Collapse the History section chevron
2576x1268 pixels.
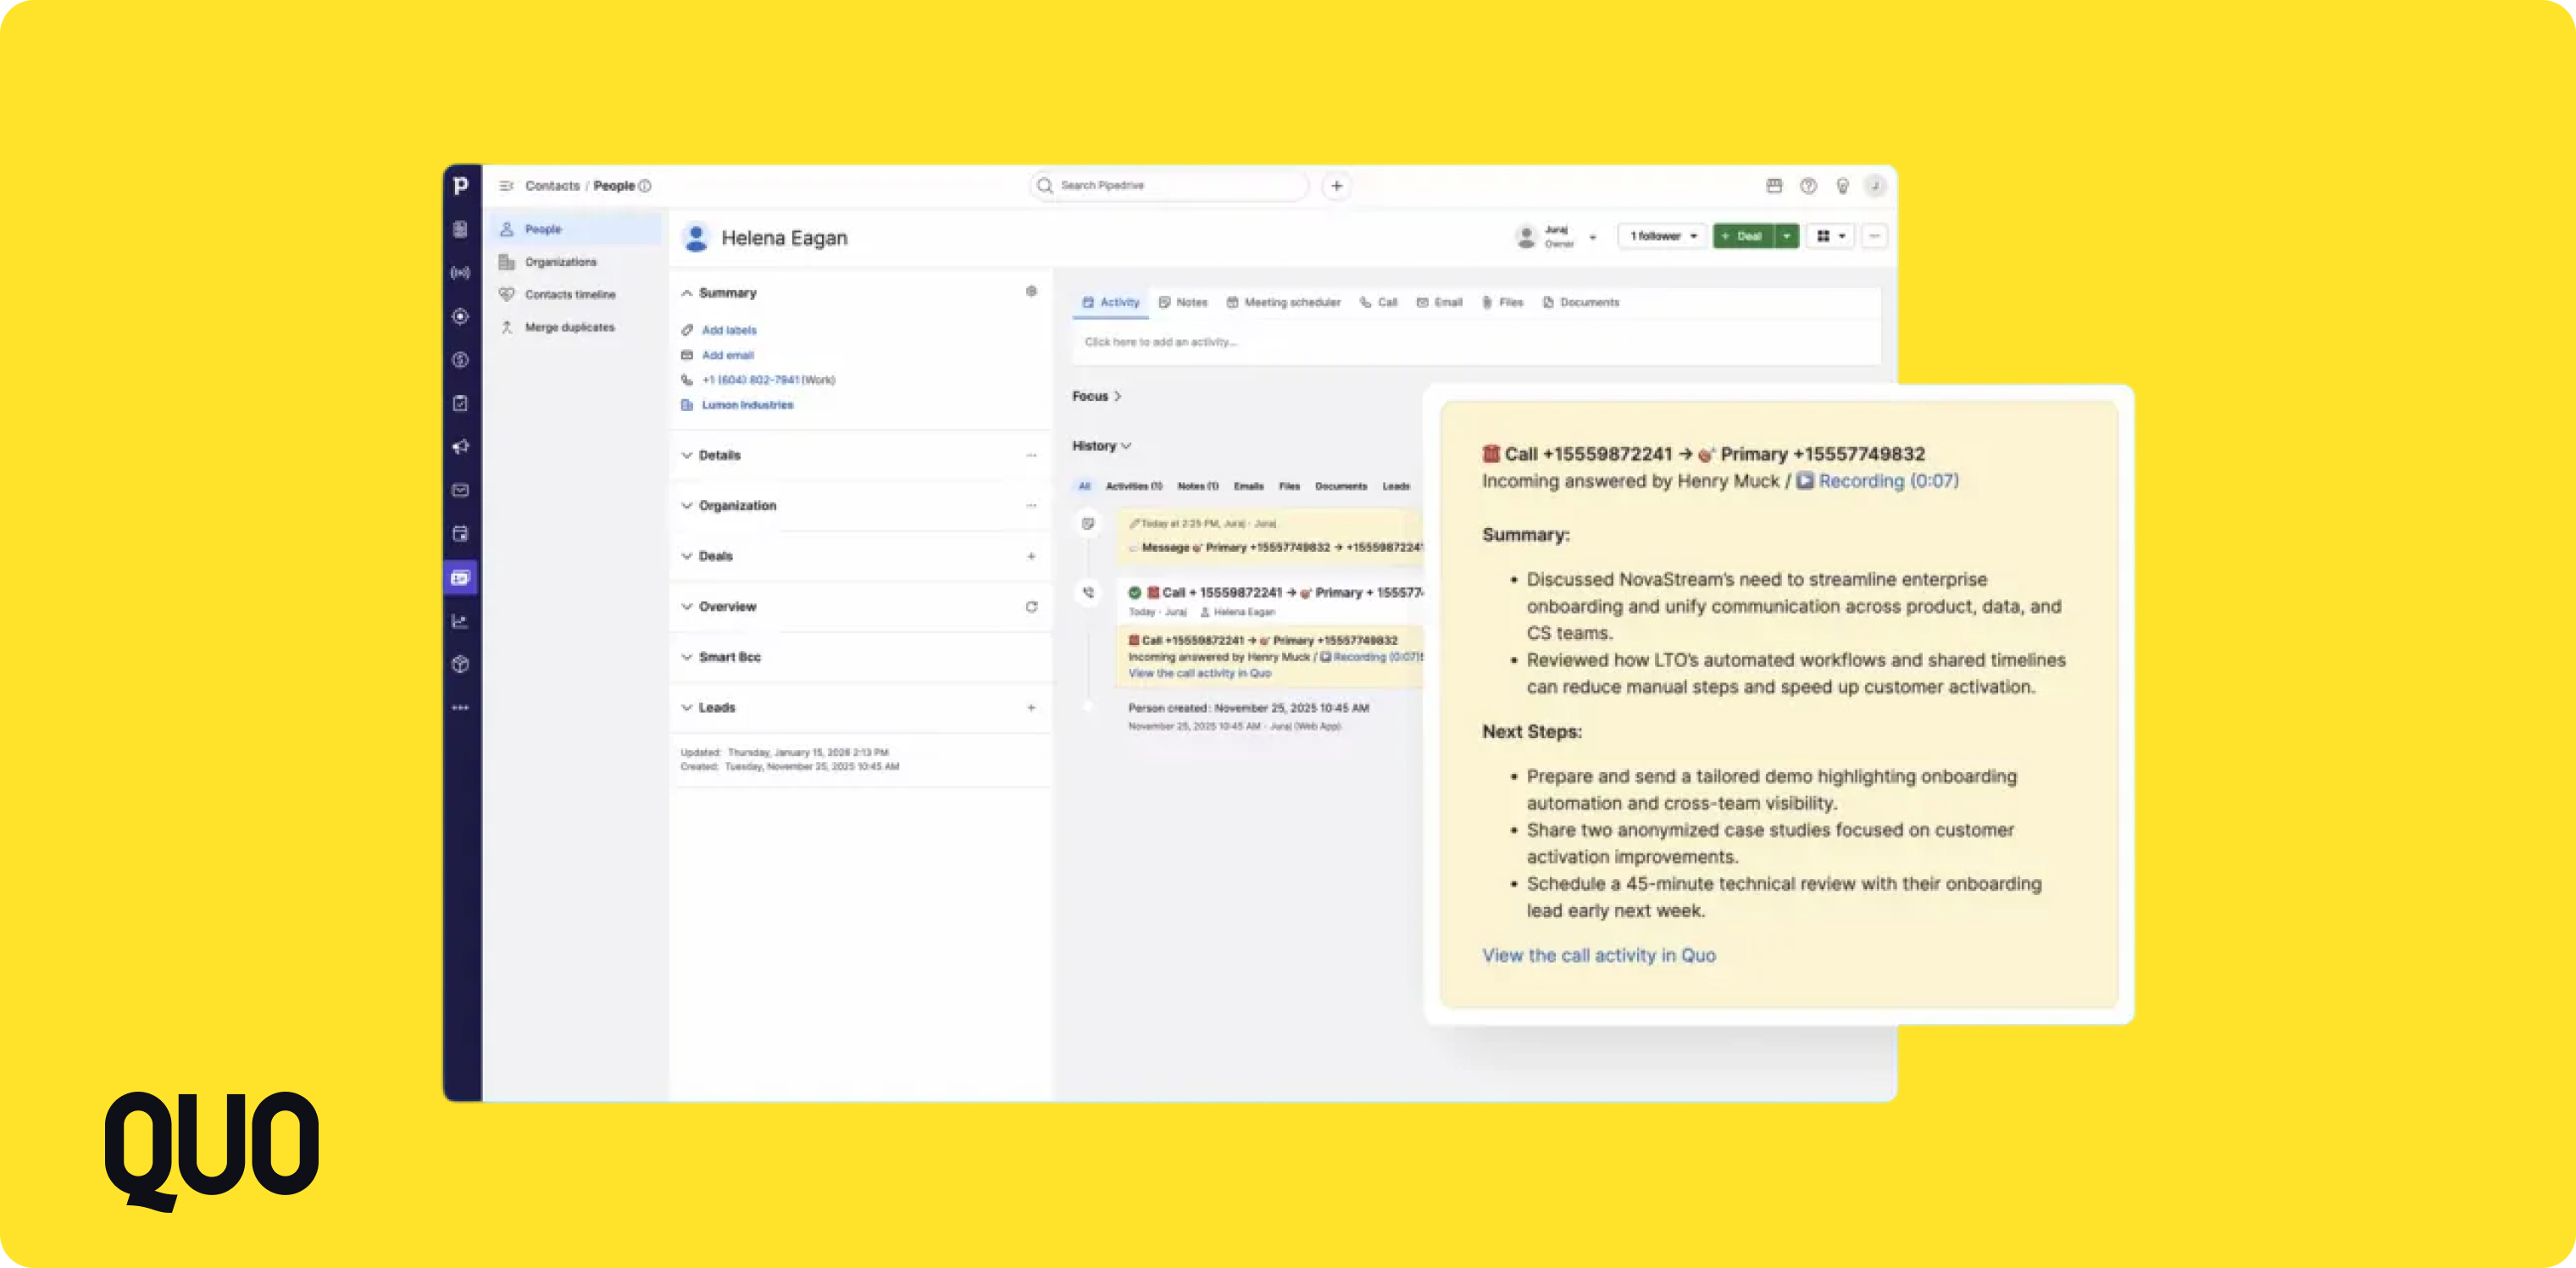tap(1126, 446)
